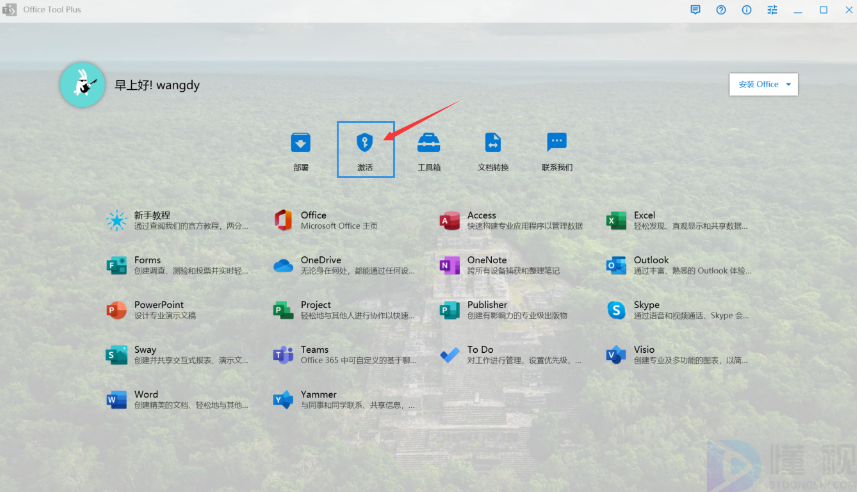Open the 部署 (Deploy) icon
Screen dimensions: 857x492
click(301, 143)
